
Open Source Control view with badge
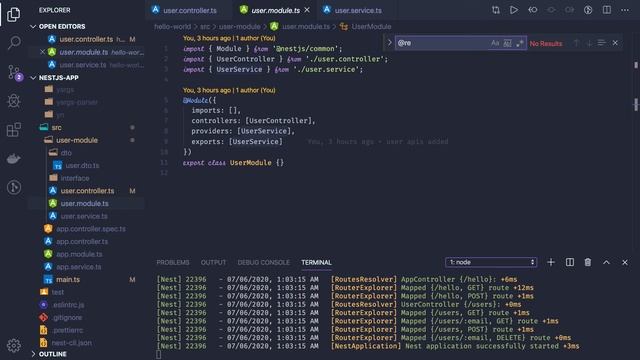click(x=15, y=72)
